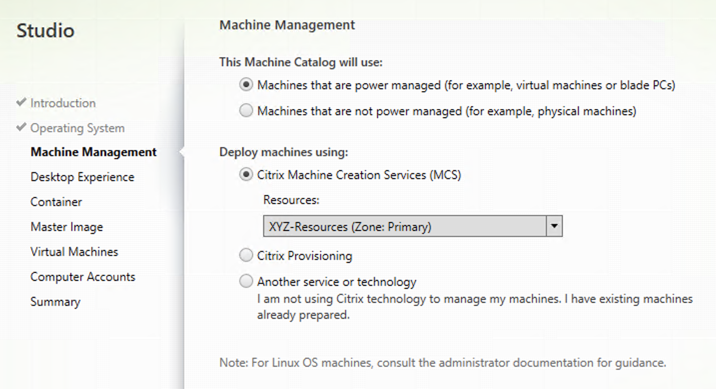Select machines that are power managed option
The image size is (716, 389).
(x=246, y=85)
